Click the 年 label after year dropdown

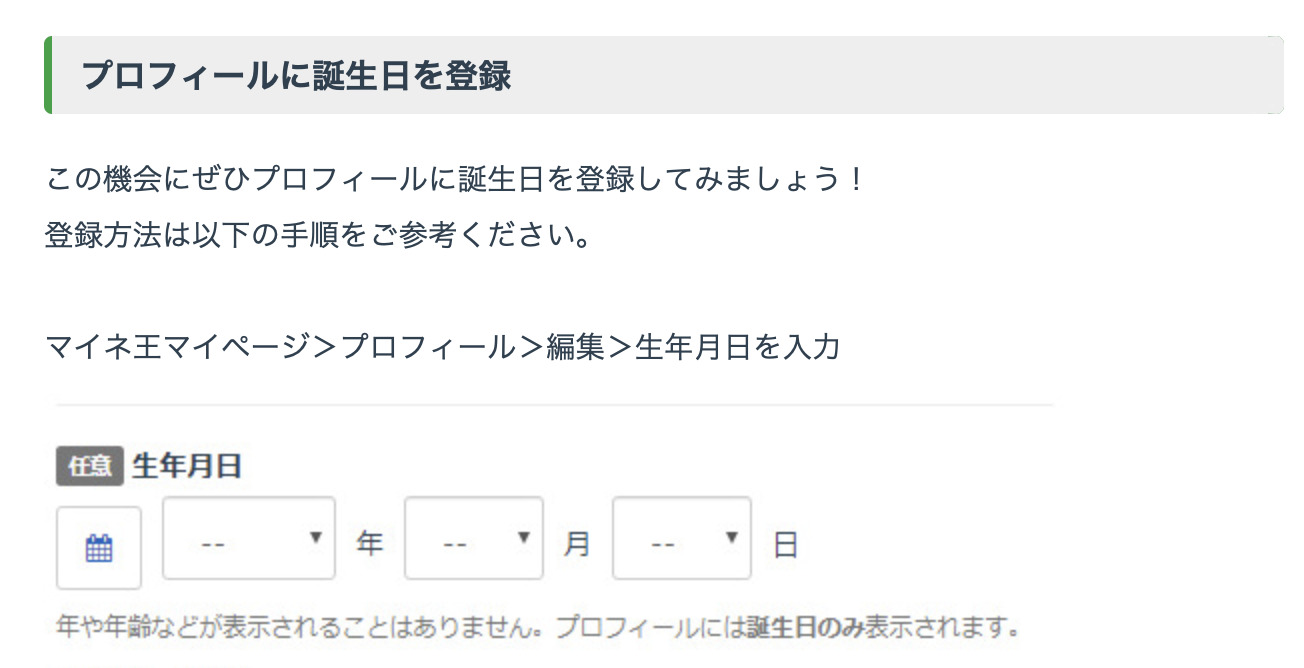370,545
